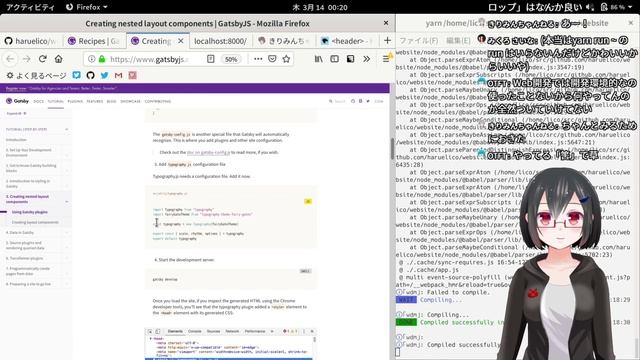Image resolution: width=640 pixels, height=360 pixels.
Task: Click the Firefox page vertical scrollbar
Action: tap(392, 149)
